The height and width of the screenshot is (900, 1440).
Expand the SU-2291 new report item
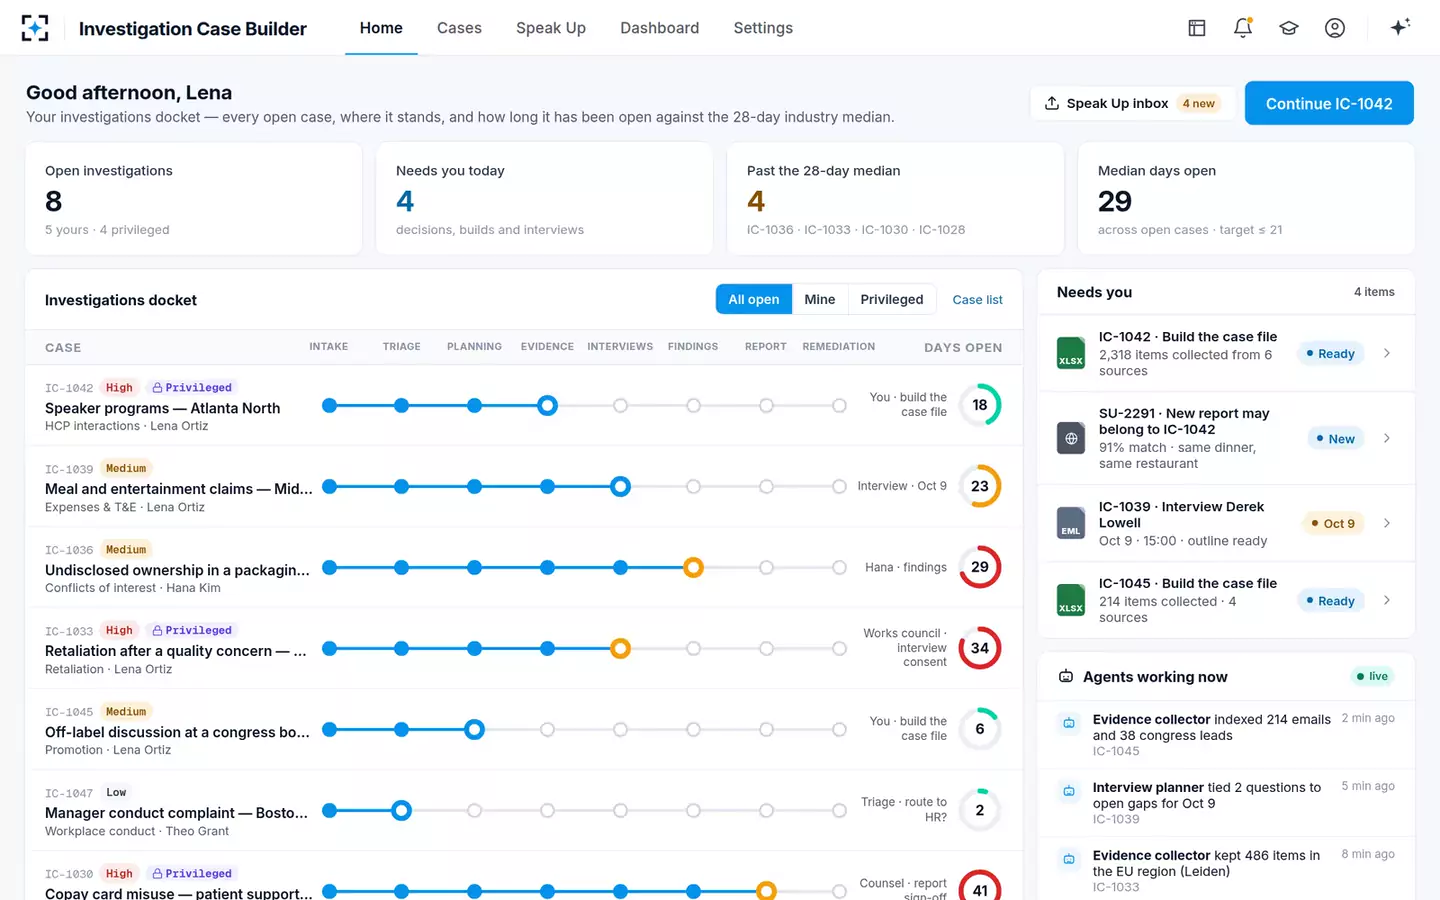coord(1387,438)
